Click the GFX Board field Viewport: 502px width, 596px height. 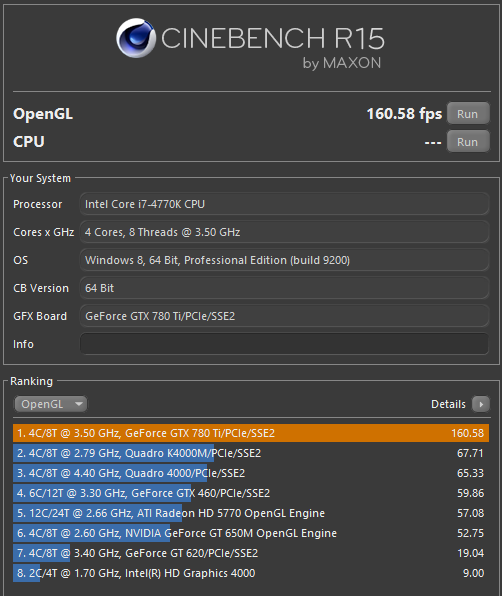[284, 316]
